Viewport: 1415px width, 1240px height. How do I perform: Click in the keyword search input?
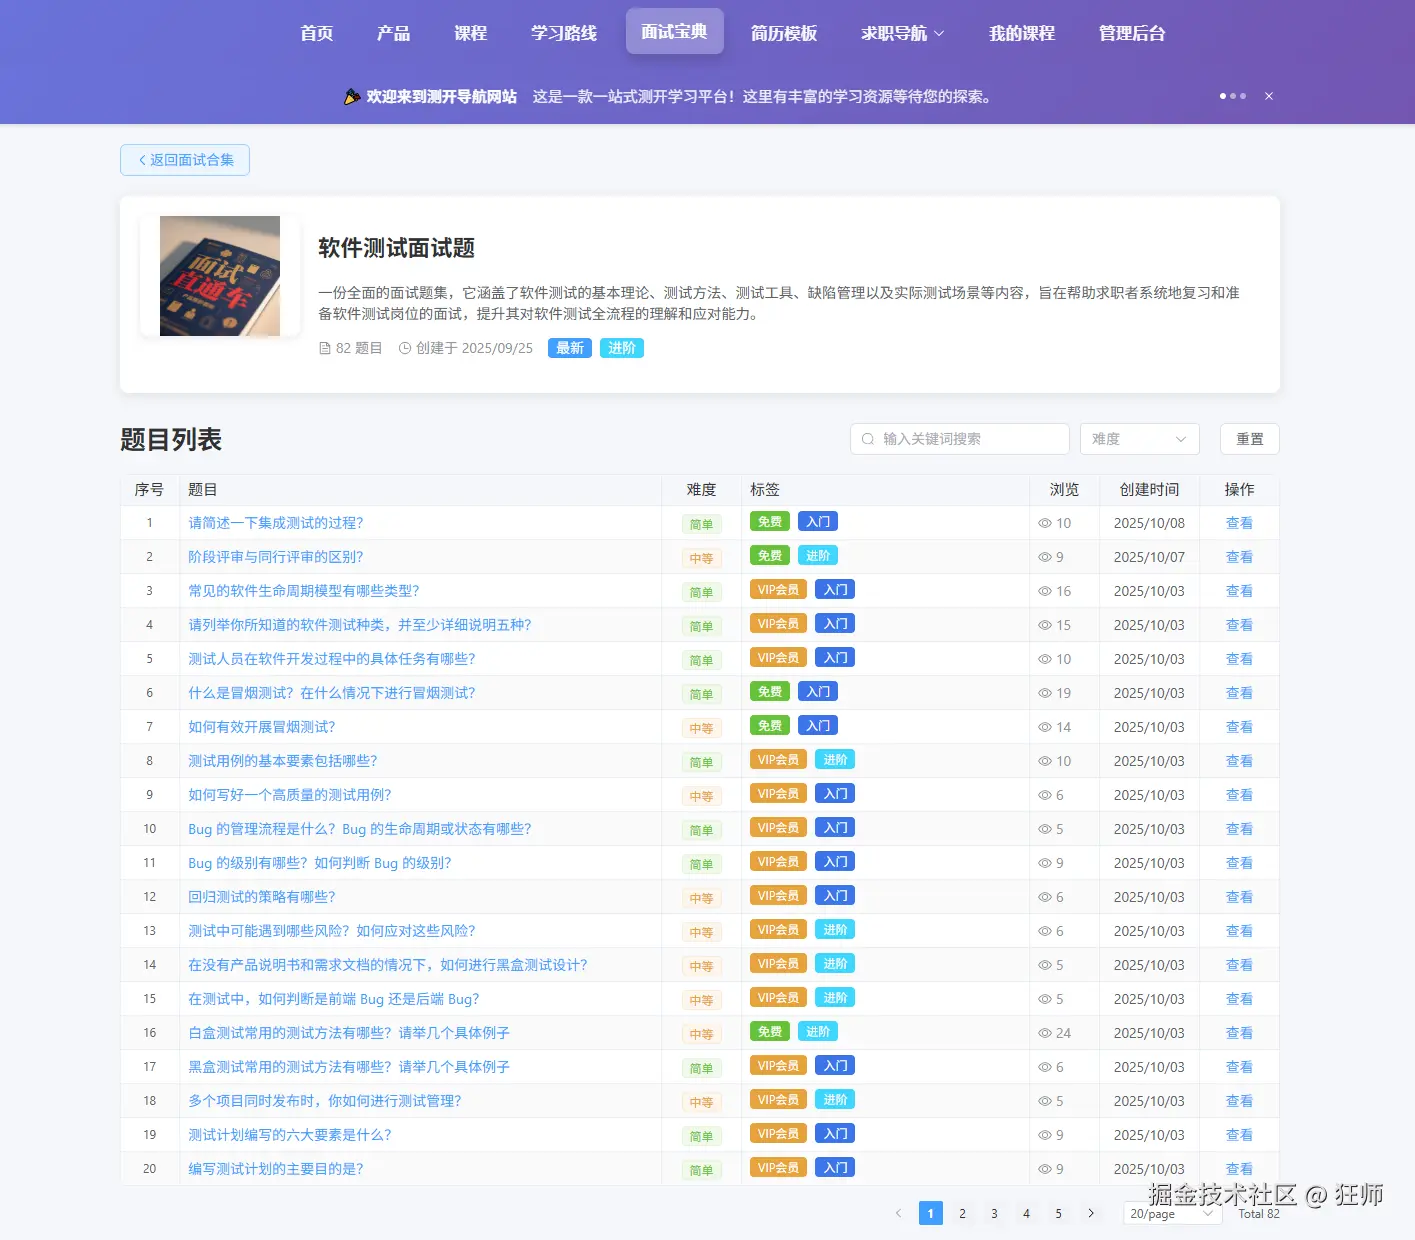(960, 439)
